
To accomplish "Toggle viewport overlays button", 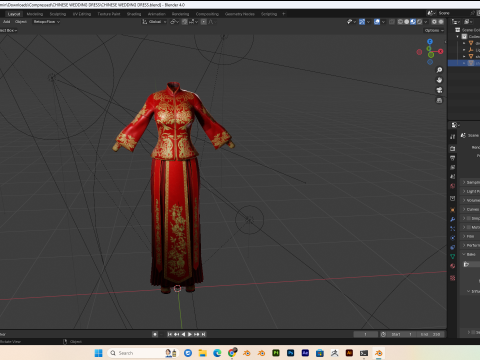I will 377,22.
